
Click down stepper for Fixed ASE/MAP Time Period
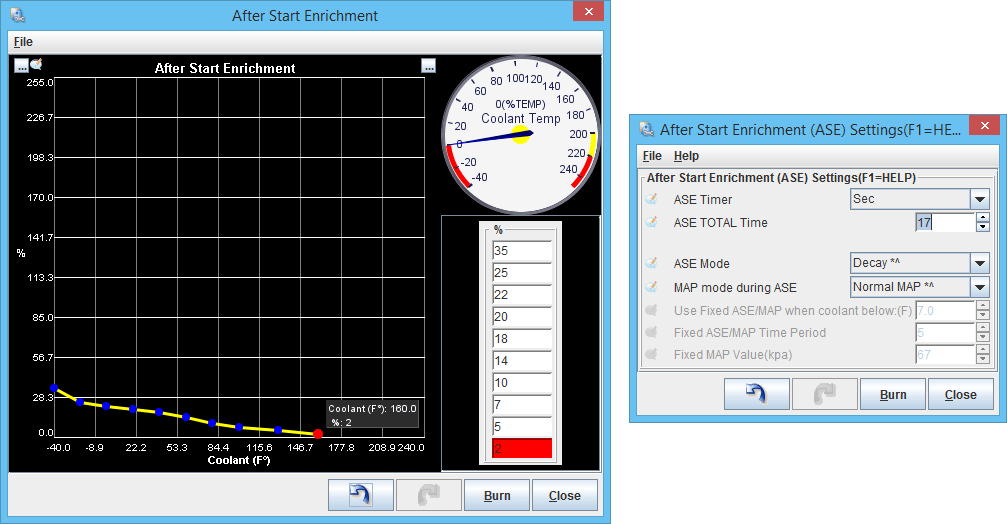click(983, 337)
